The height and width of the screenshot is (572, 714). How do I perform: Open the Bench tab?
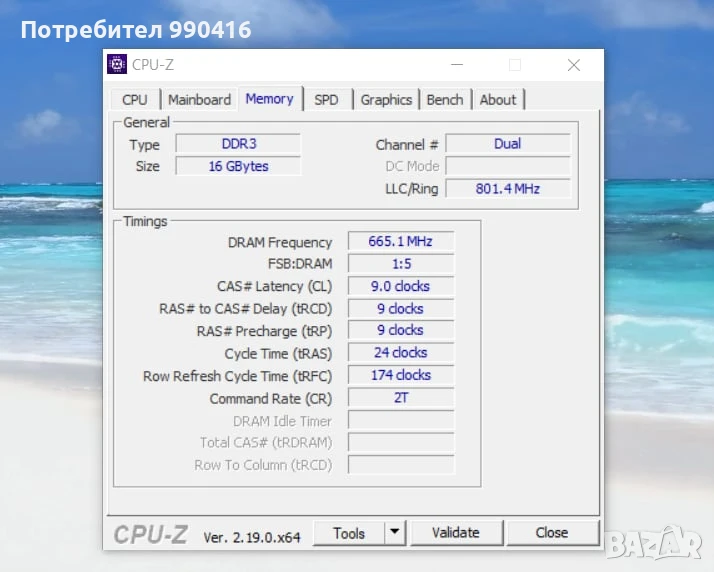pos(445,100)
